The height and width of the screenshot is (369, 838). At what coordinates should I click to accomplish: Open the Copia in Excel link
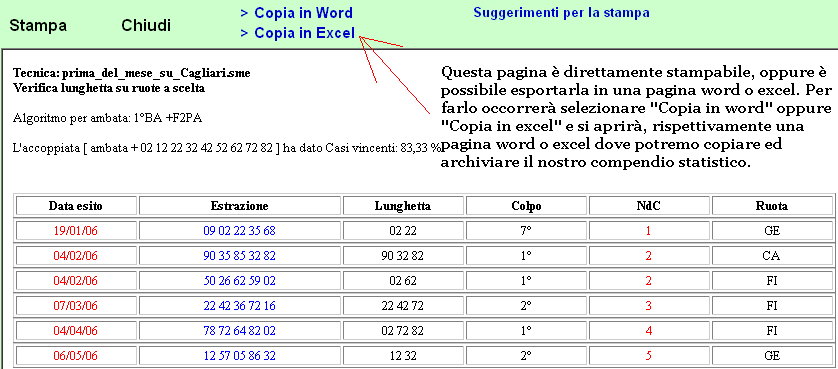click(298, 33)
